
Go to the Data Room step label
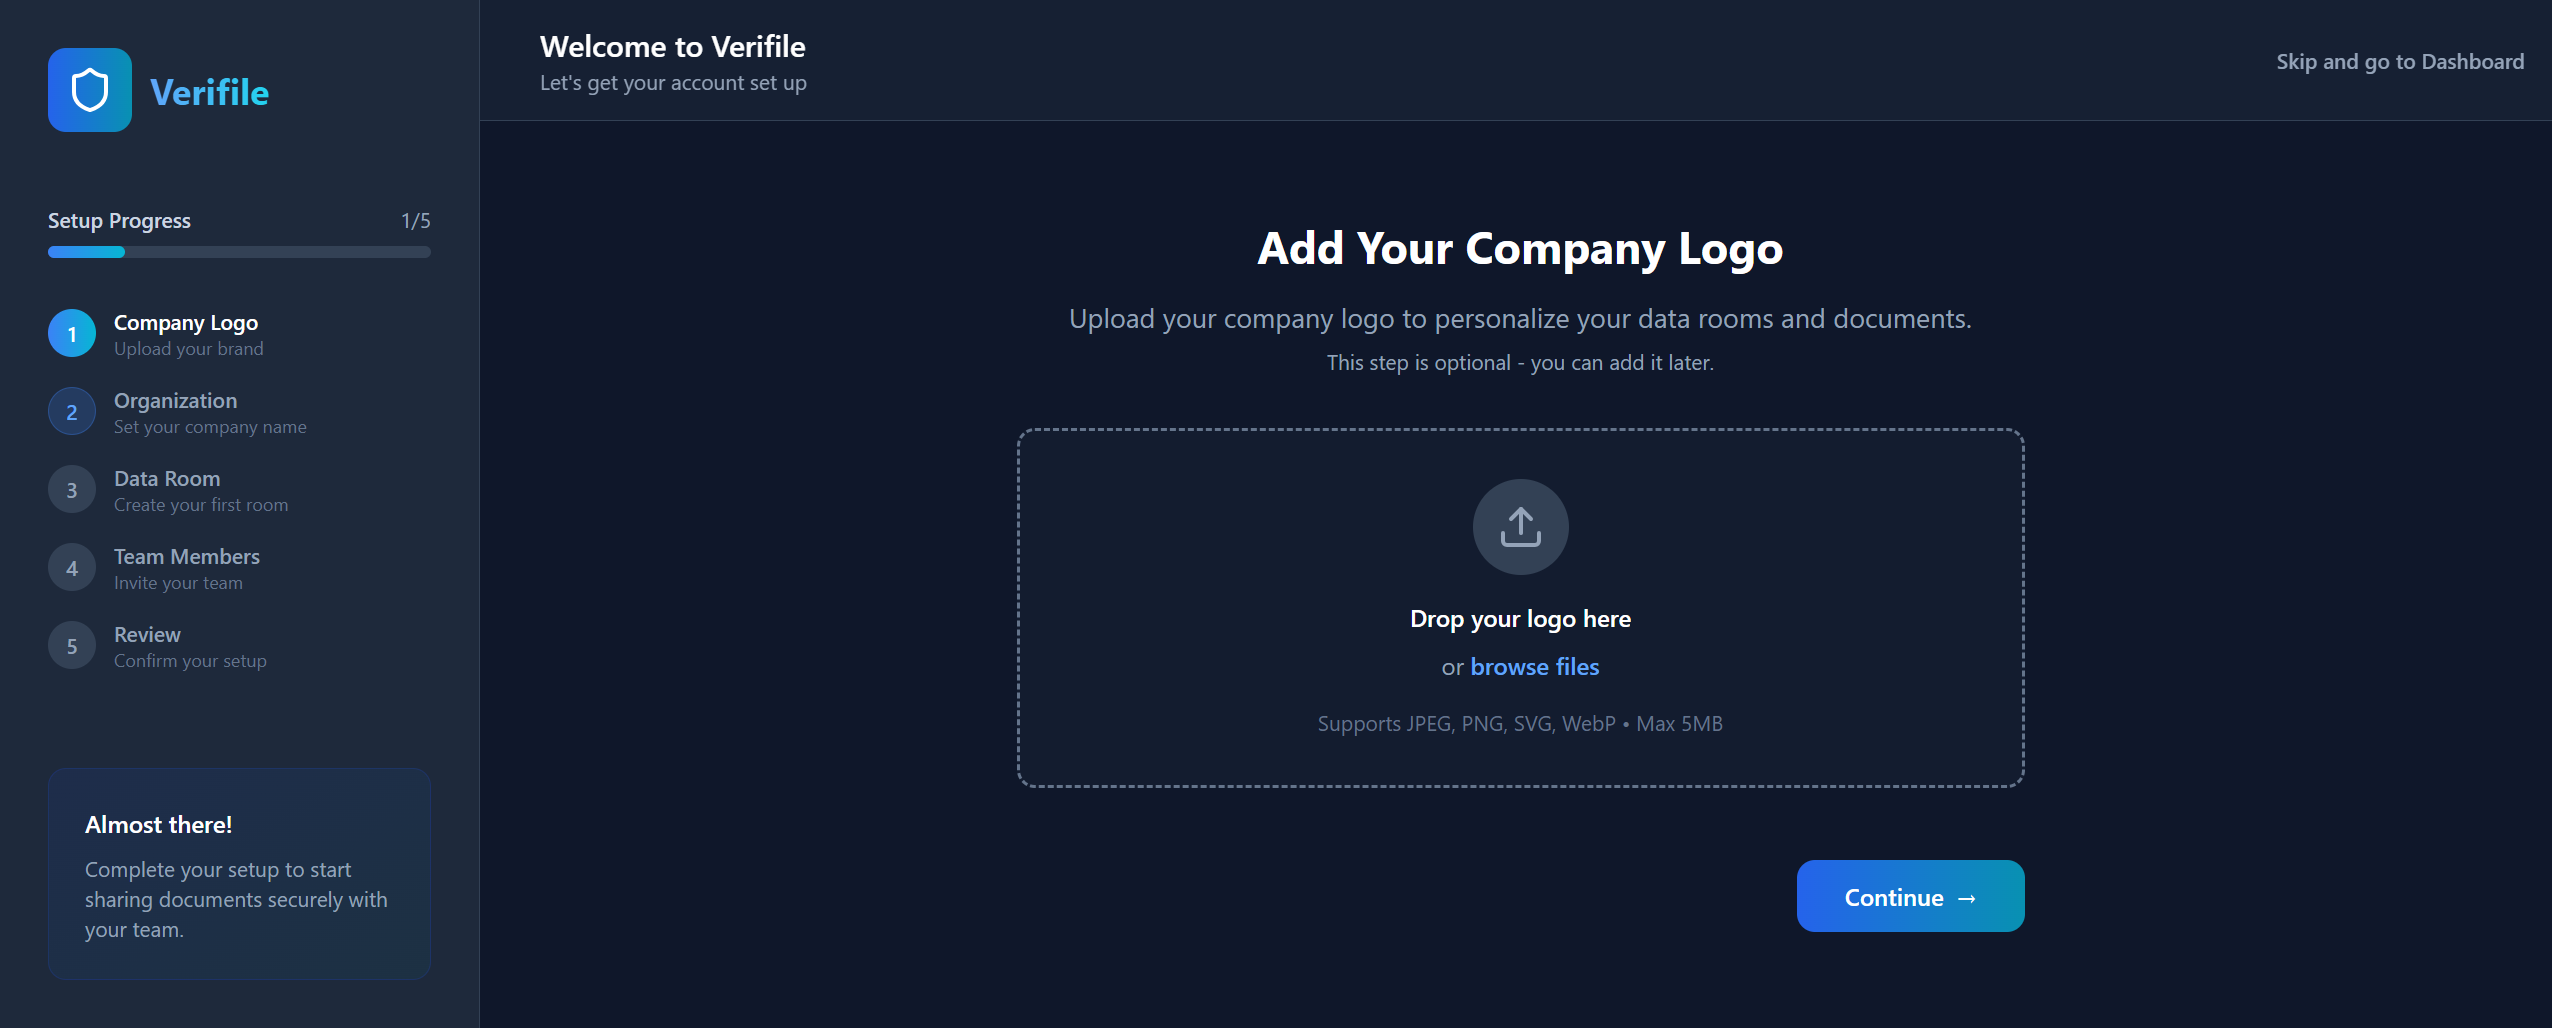167,479
